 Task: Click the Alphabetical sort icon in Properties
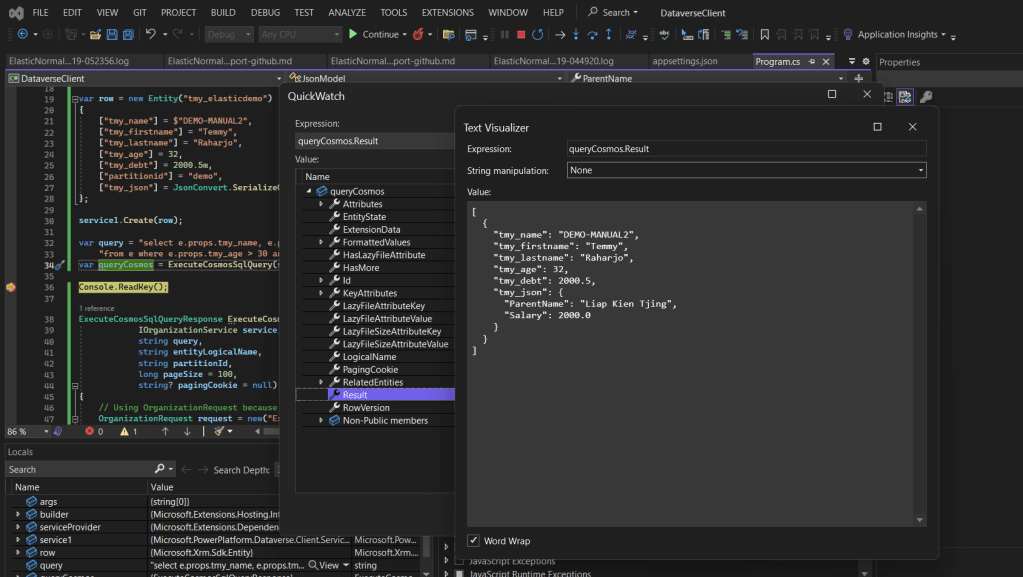(x=904, y=97)
